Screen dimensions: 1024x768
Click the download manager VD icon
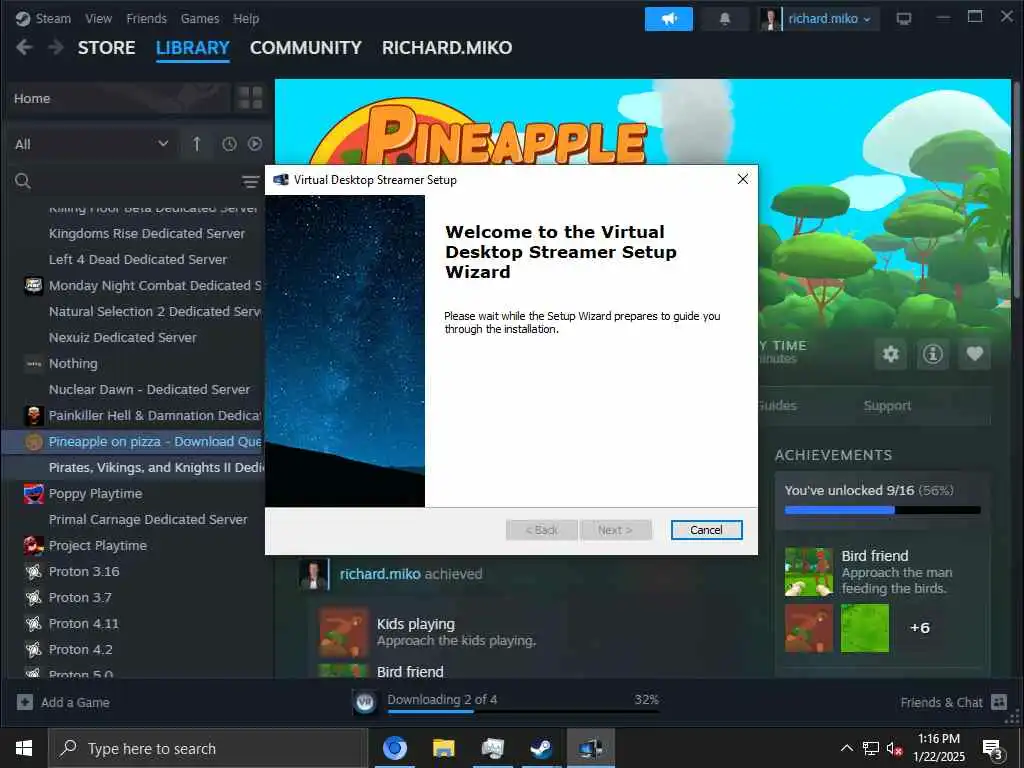365,702
